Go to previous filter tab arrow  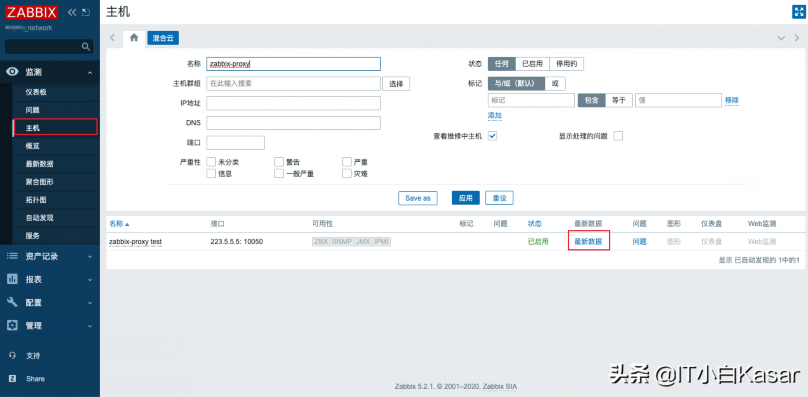click(112, 38)
